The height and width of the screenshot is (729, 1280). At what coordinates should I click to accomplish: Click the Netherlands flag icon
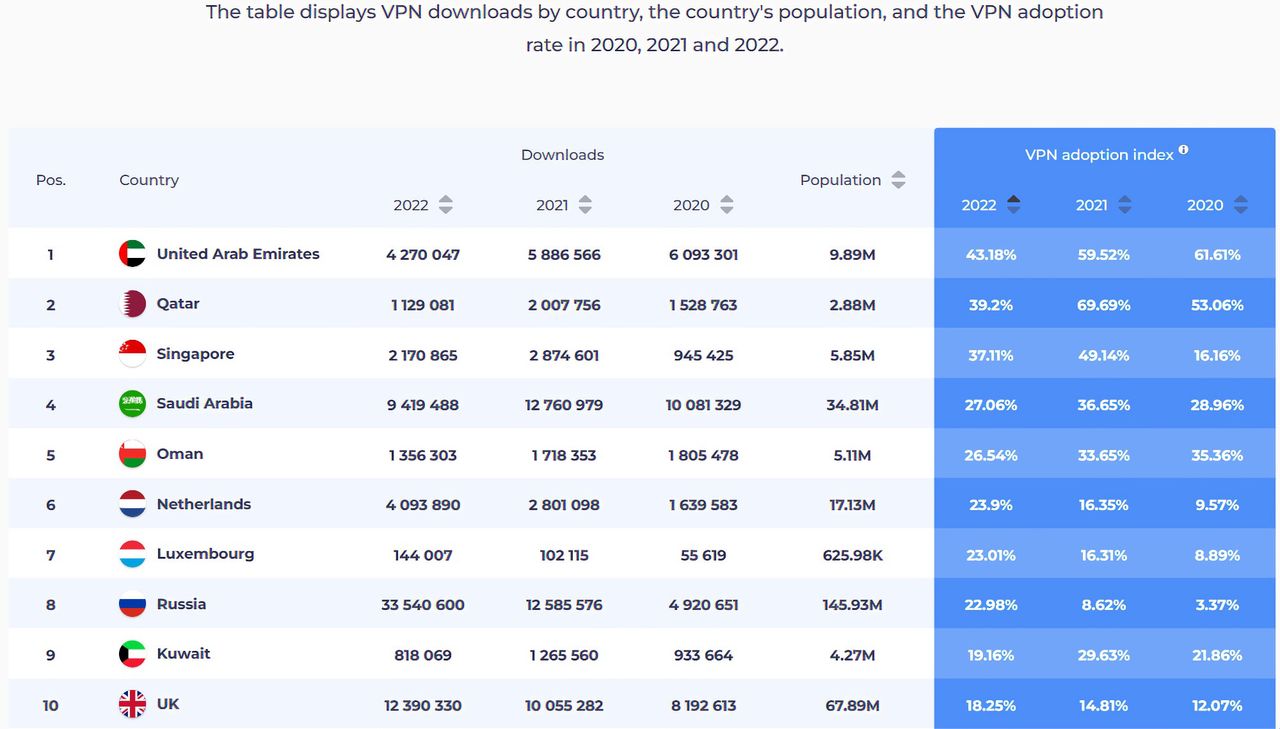[132, 504]
